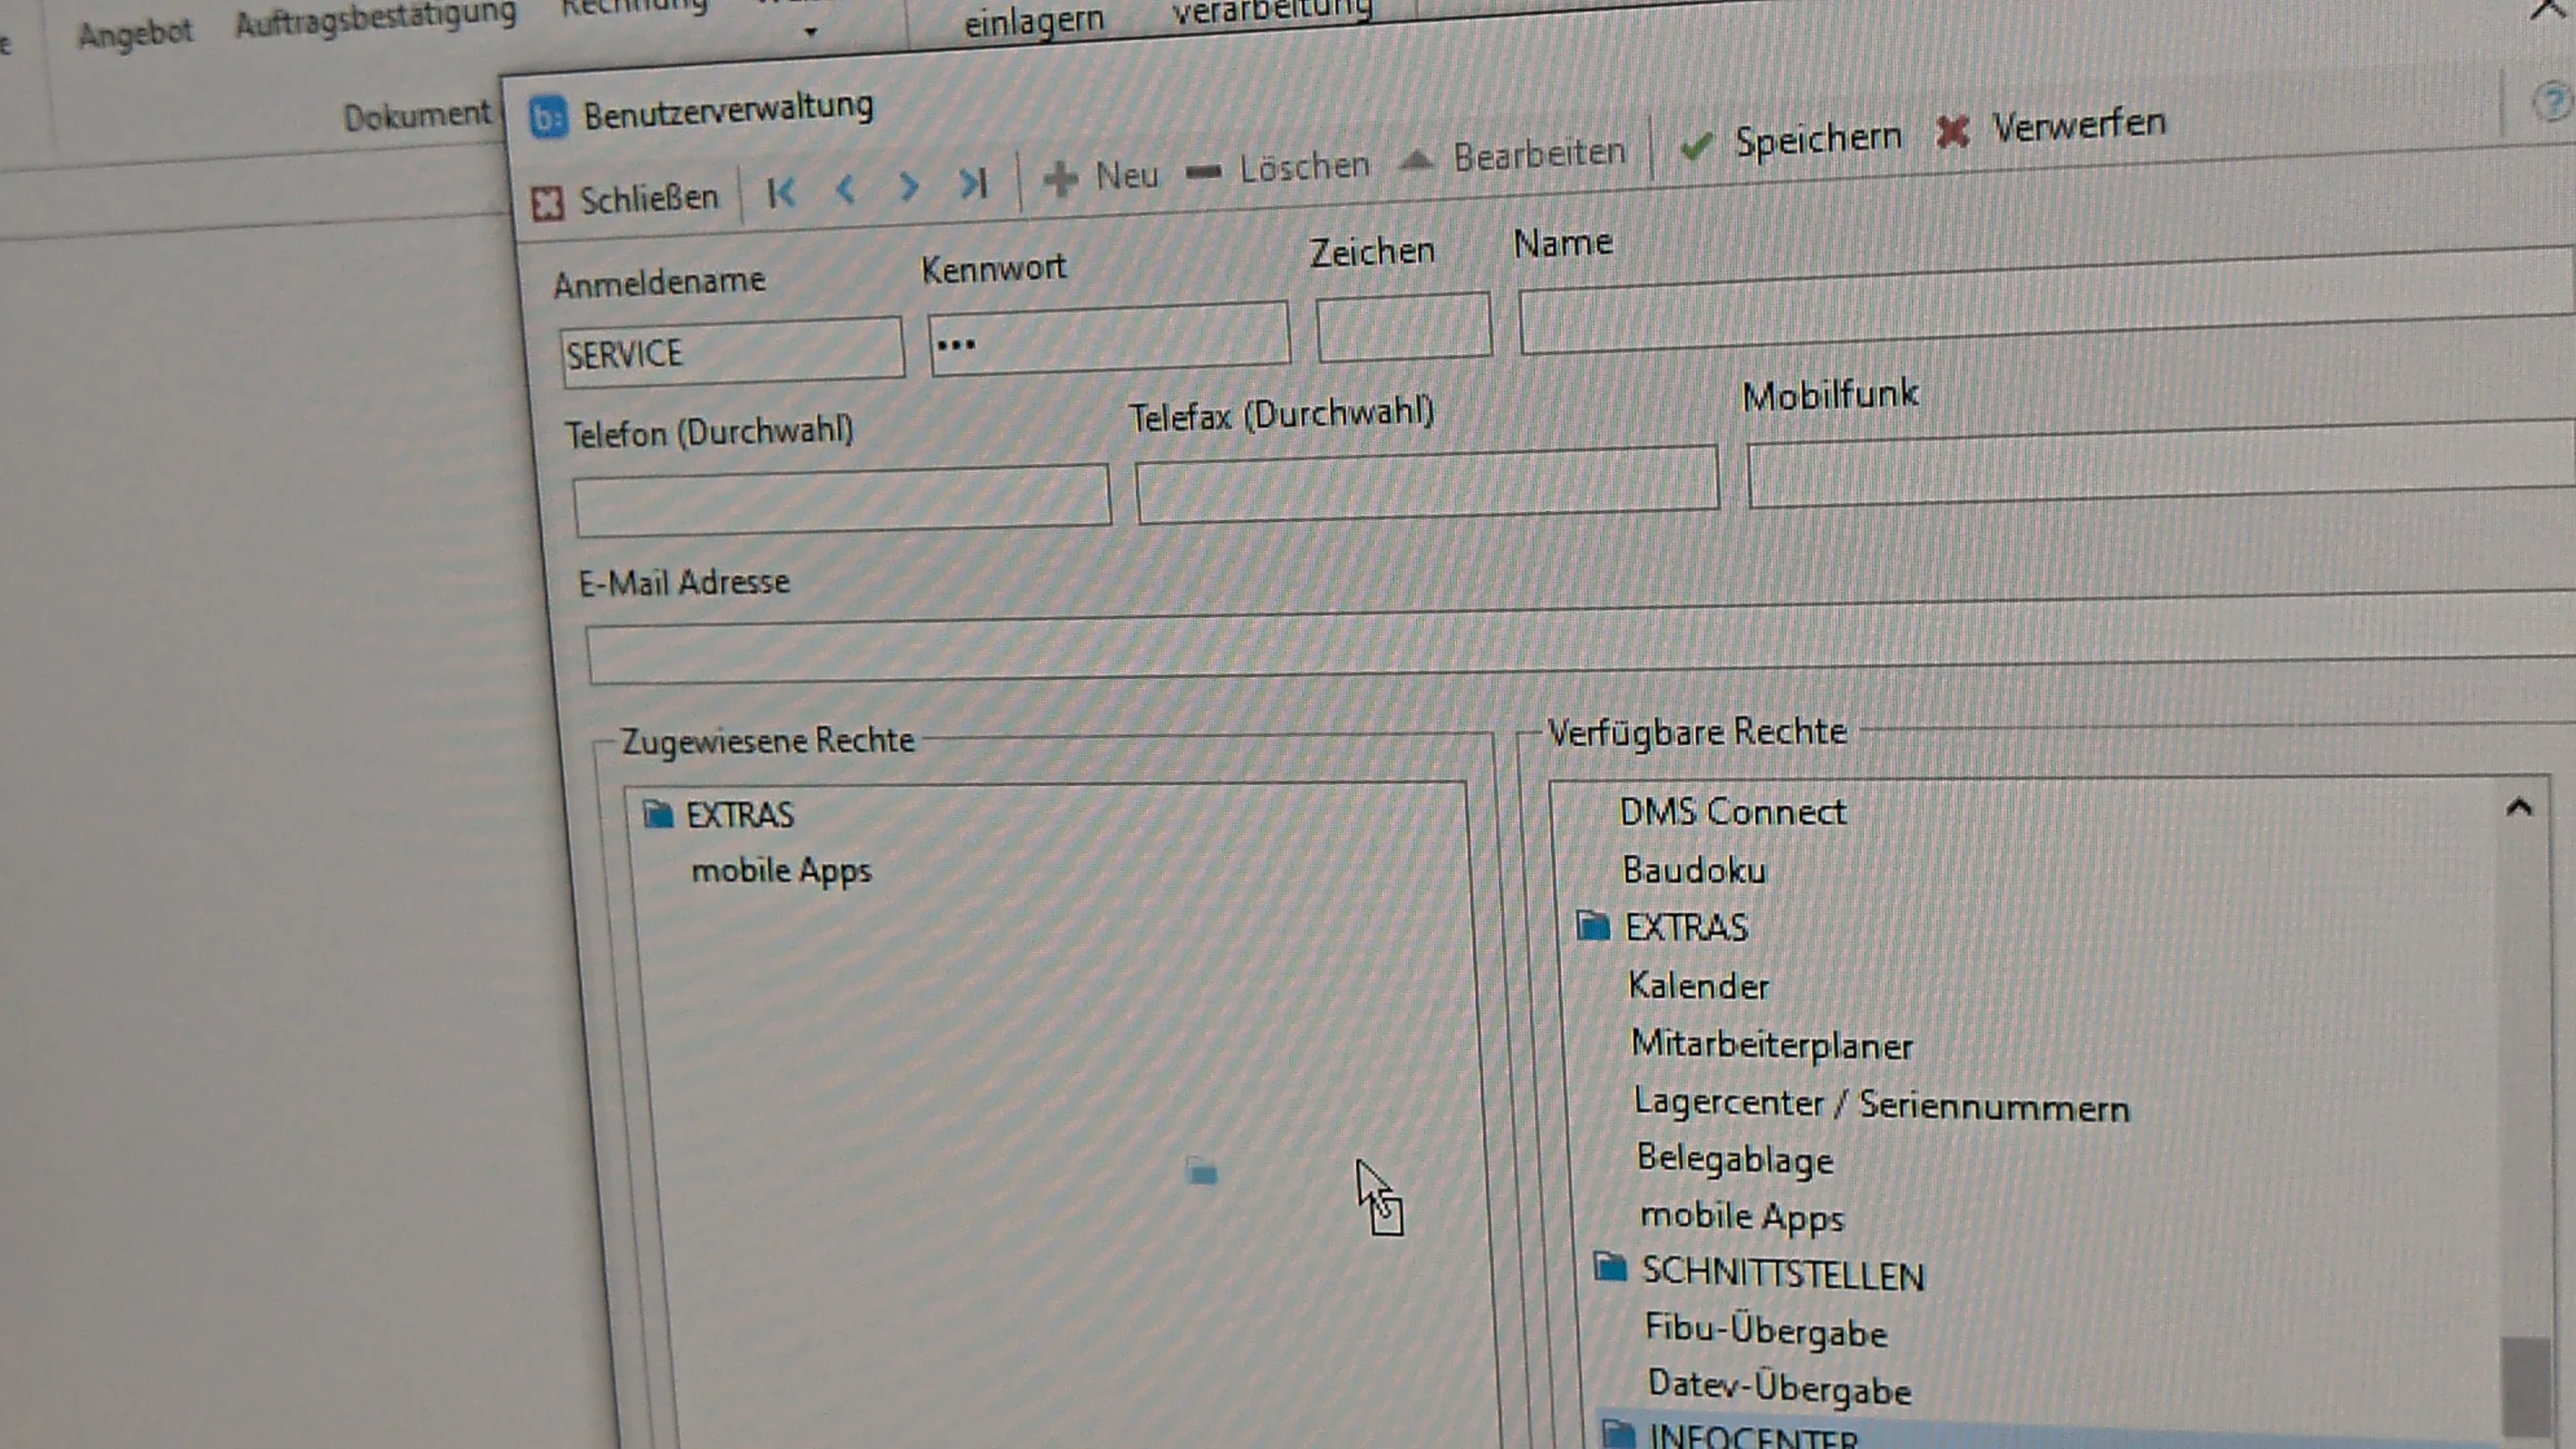Screen dimensions: 2576x1449
Task: Click the Neu icon to create user
Action: click(1059, 180)
